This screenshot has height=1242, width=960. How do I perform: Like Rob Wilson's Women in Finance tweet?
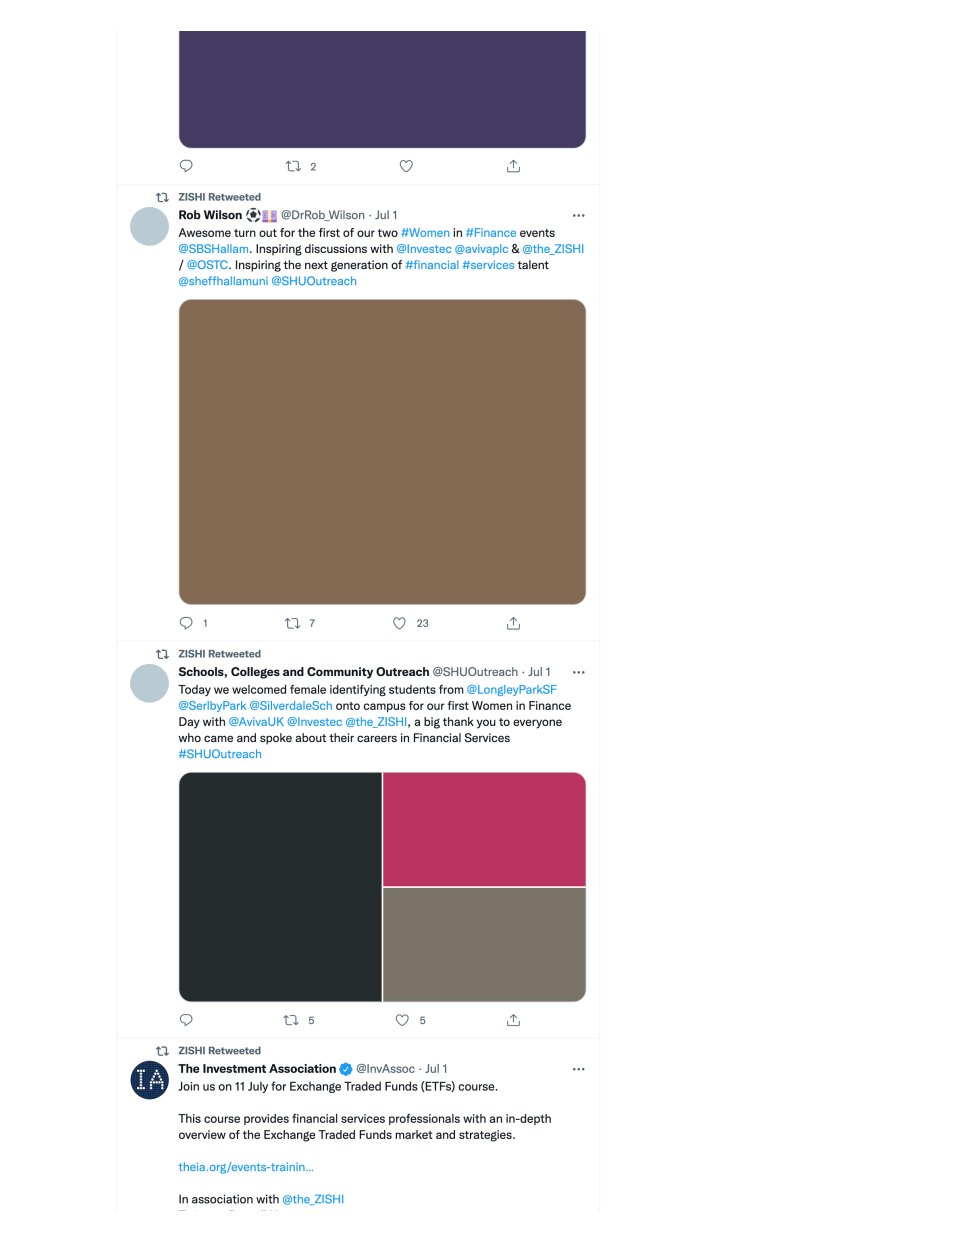pyautogui.click(x=400, y=623)
